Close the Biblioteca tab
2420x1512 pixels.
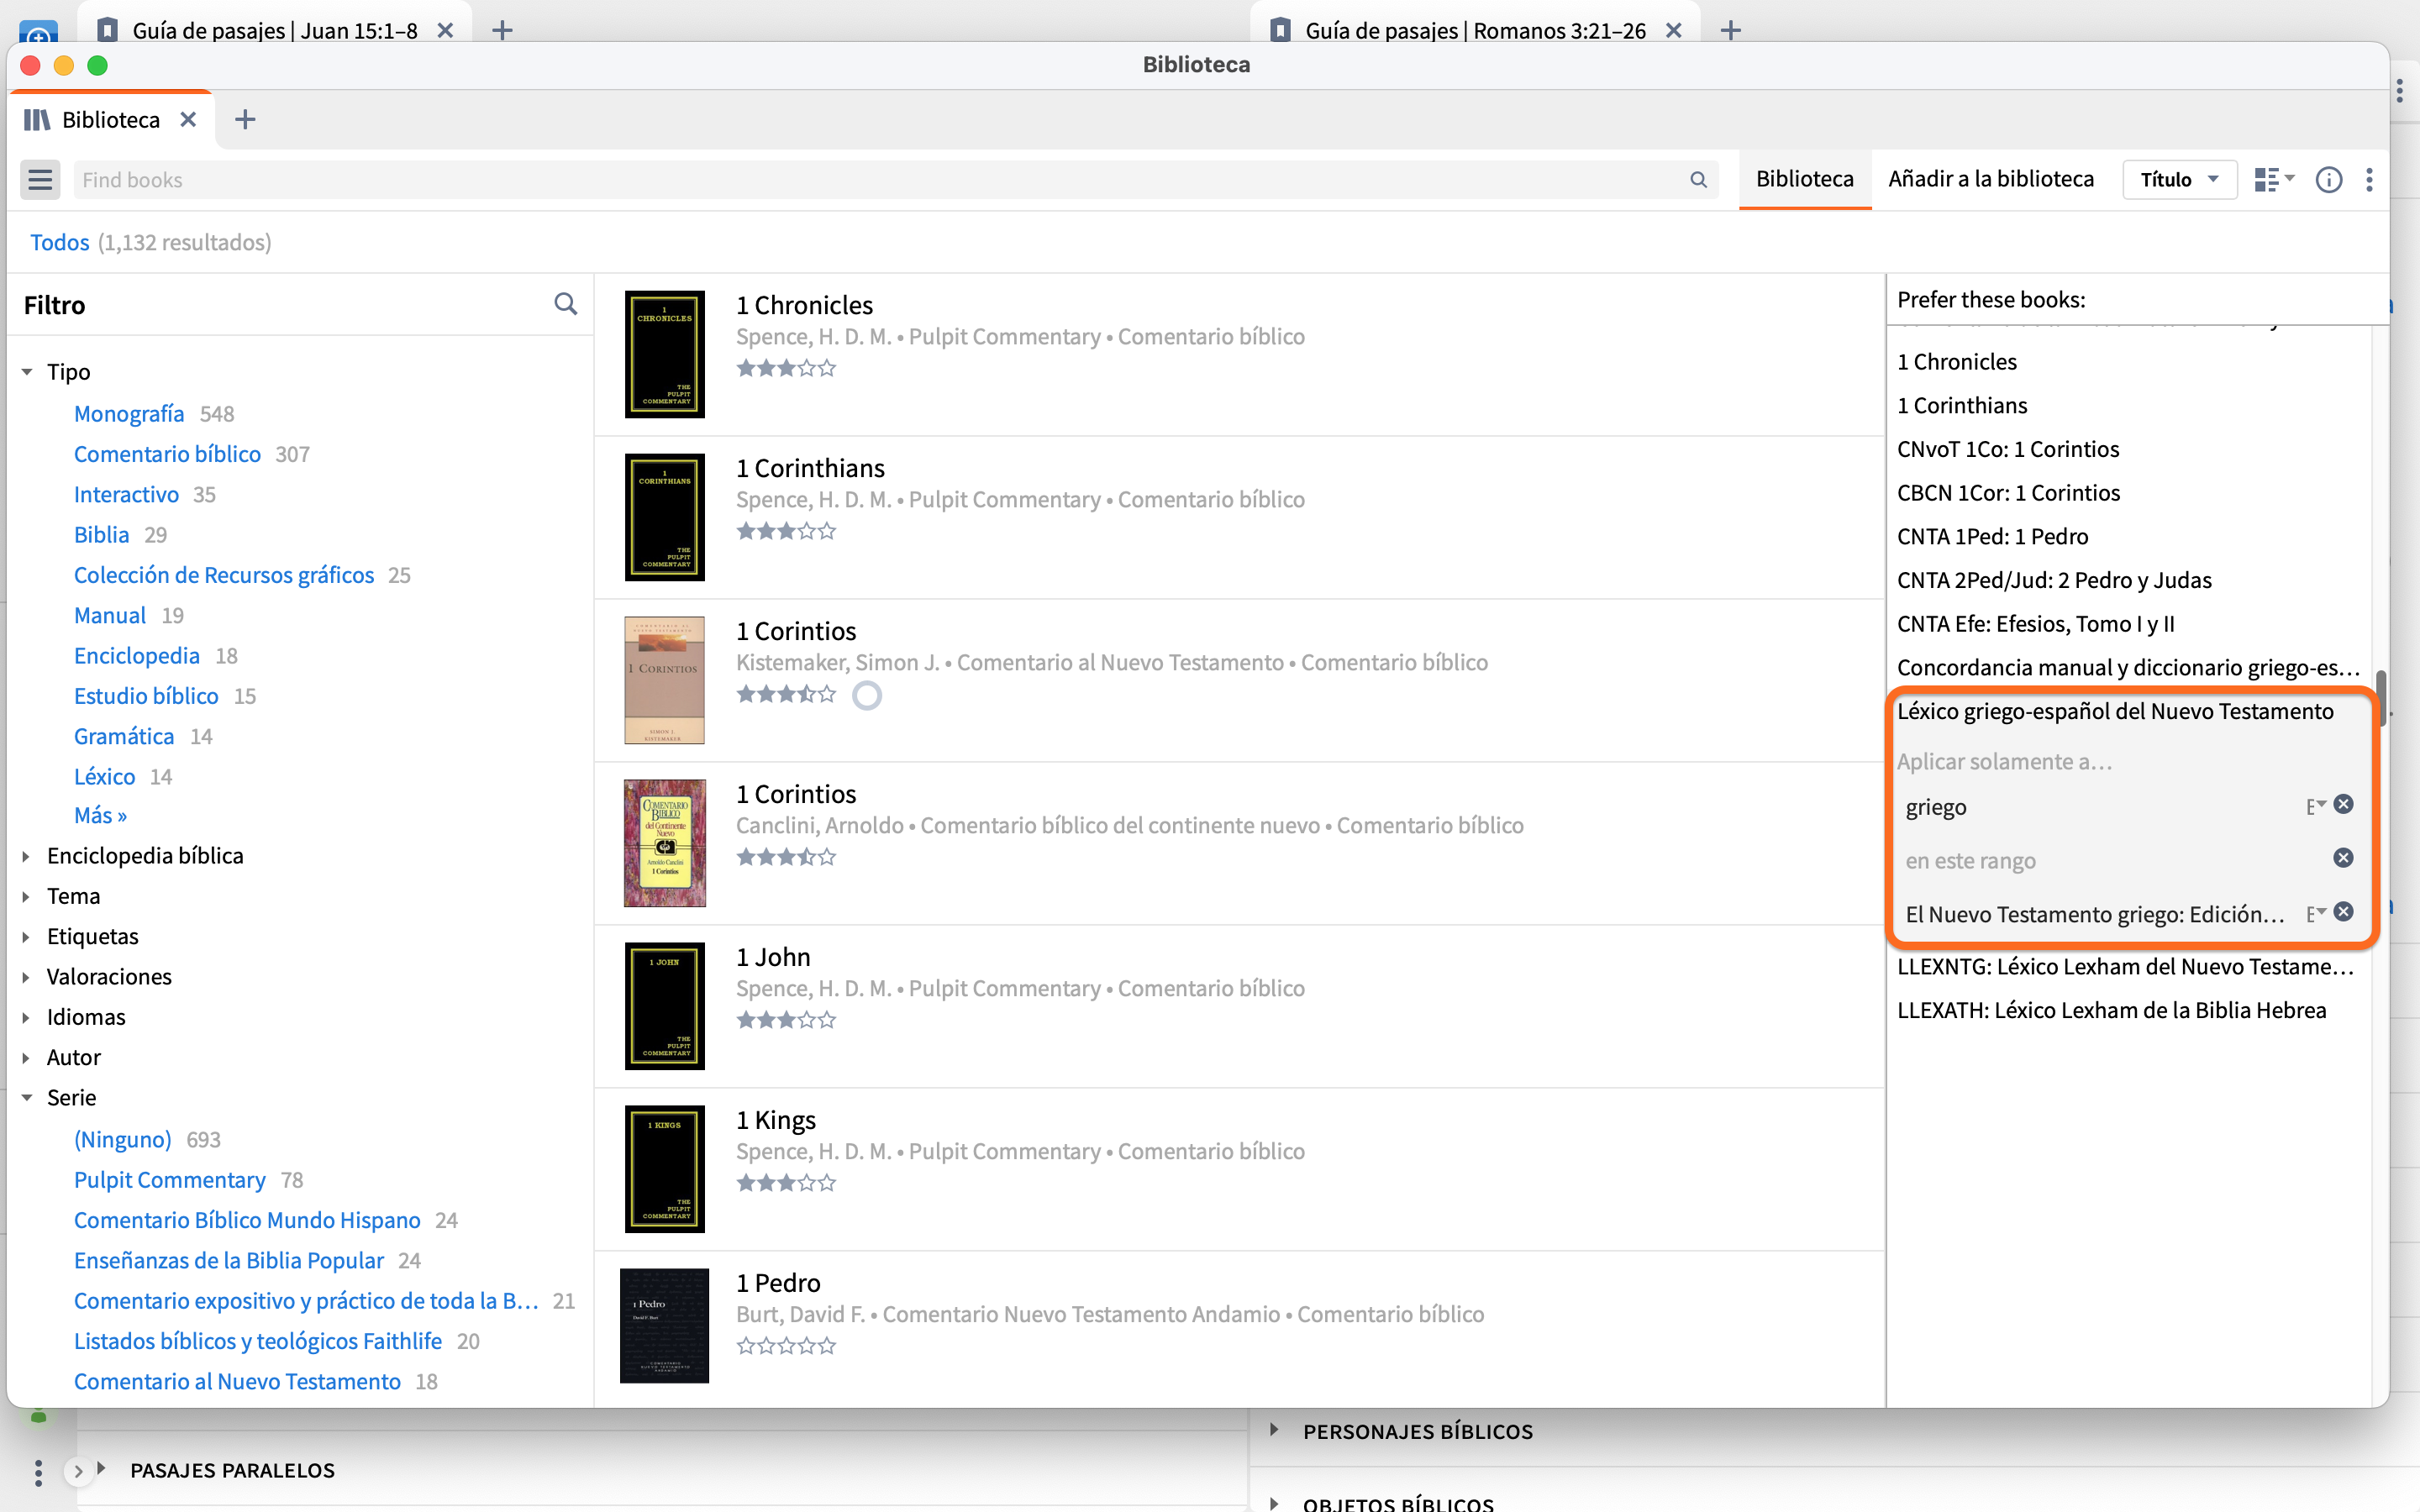click(188, 120)
